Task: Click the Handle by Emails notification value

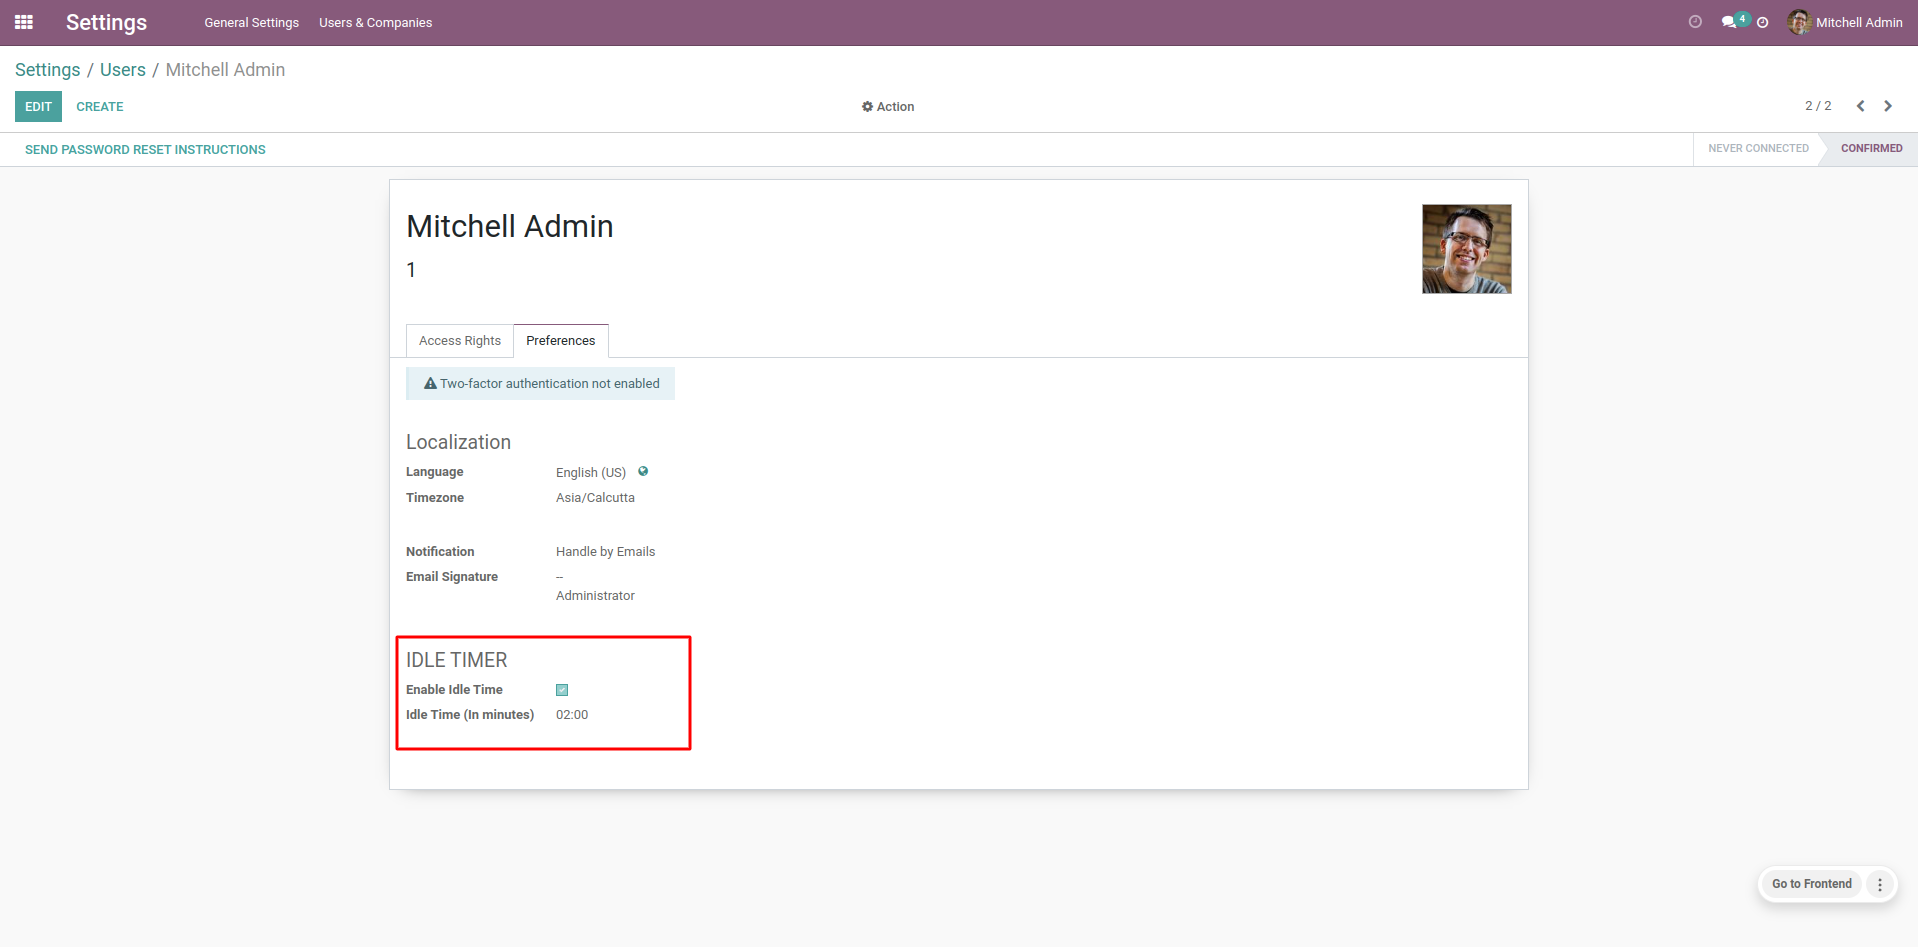Action: click(606, 552)
